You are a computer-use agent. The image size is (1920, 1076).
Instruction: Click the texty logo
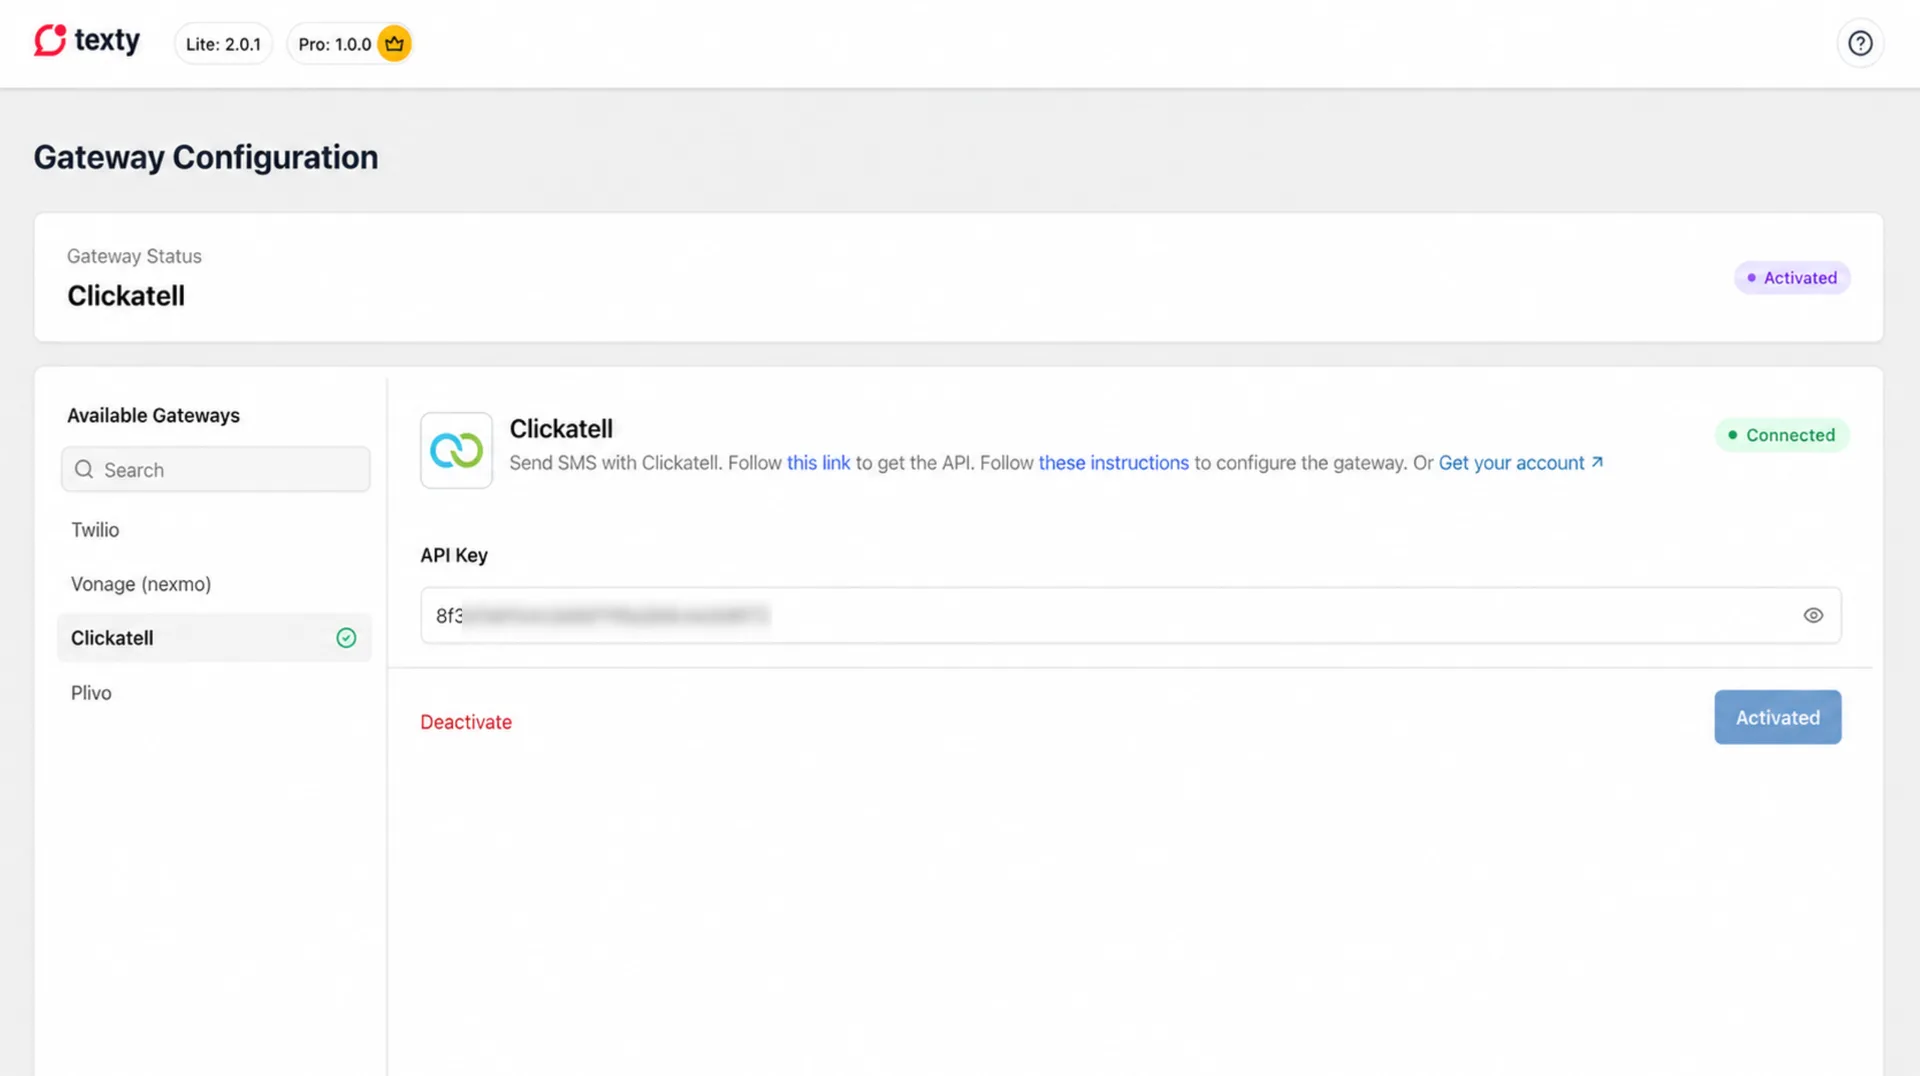pos(87,41)
